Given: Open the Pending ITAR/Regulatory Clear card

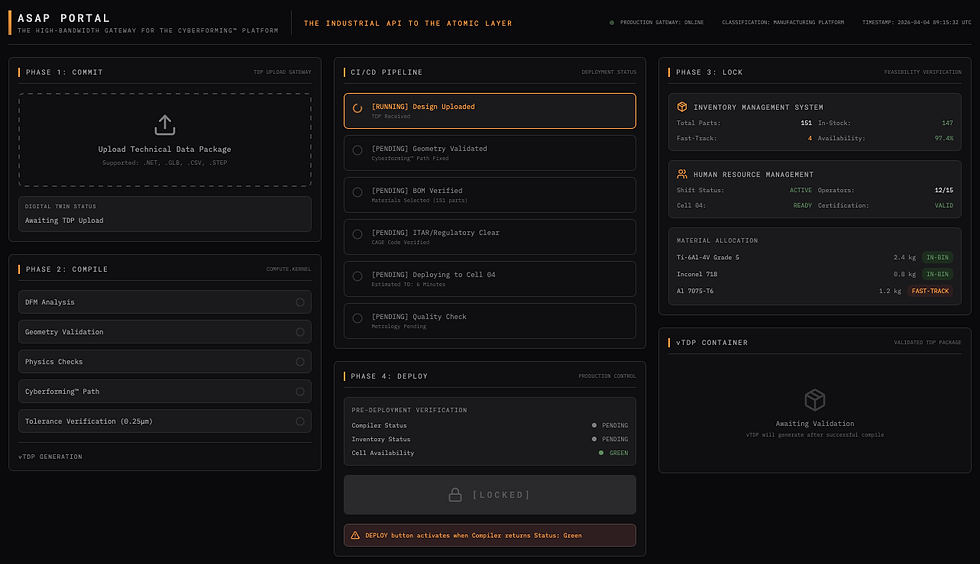Looking at the screenshot, I should pos(489,236).
